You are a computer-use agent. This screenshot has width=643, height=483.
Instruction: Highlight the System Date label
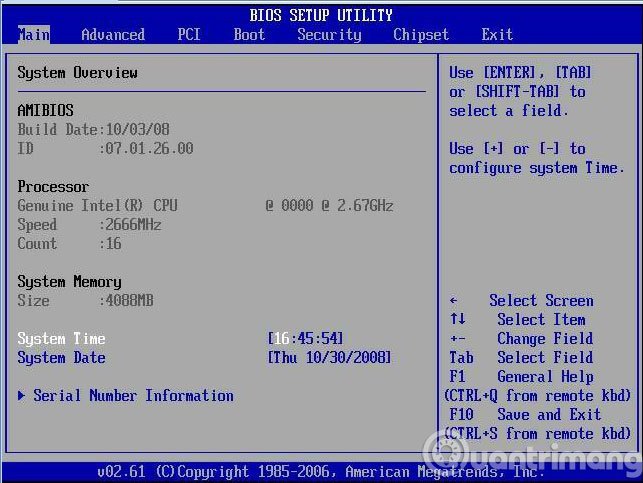tap(61, 358)
